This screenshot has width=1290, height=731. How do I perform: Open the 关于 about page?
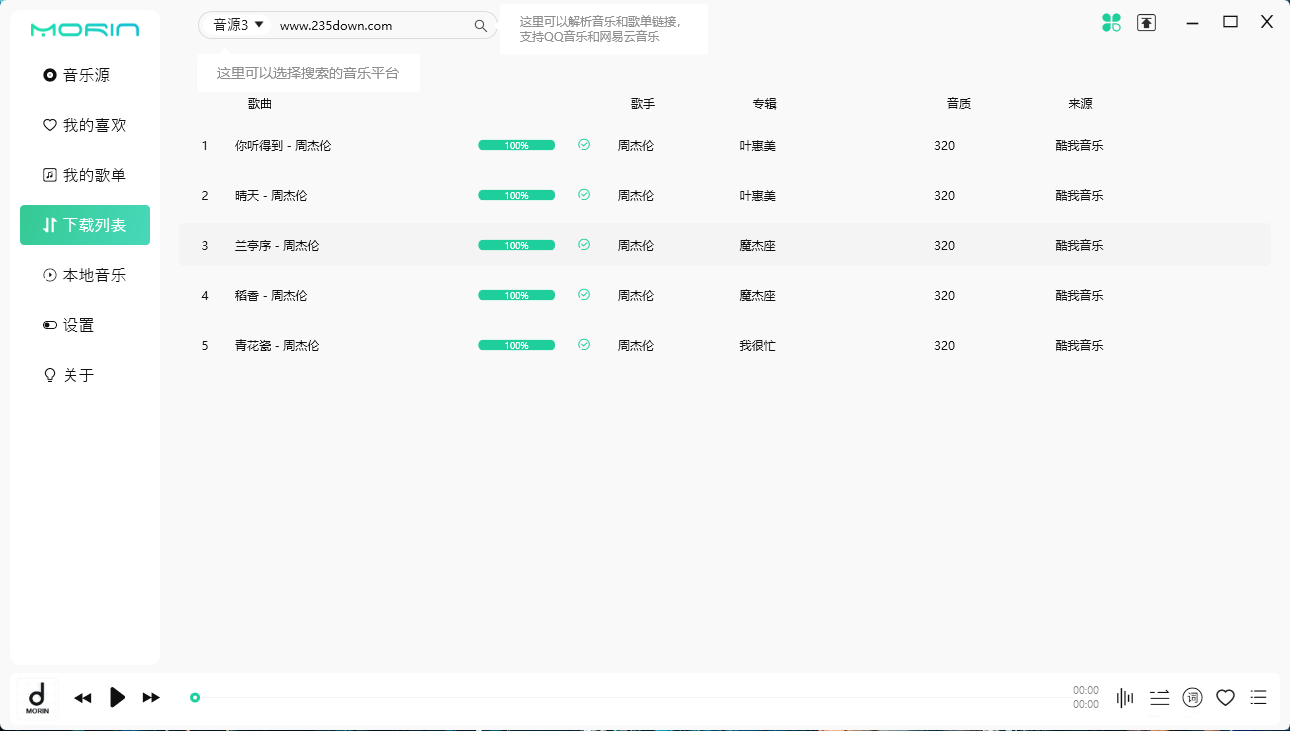tap(85, 375)
